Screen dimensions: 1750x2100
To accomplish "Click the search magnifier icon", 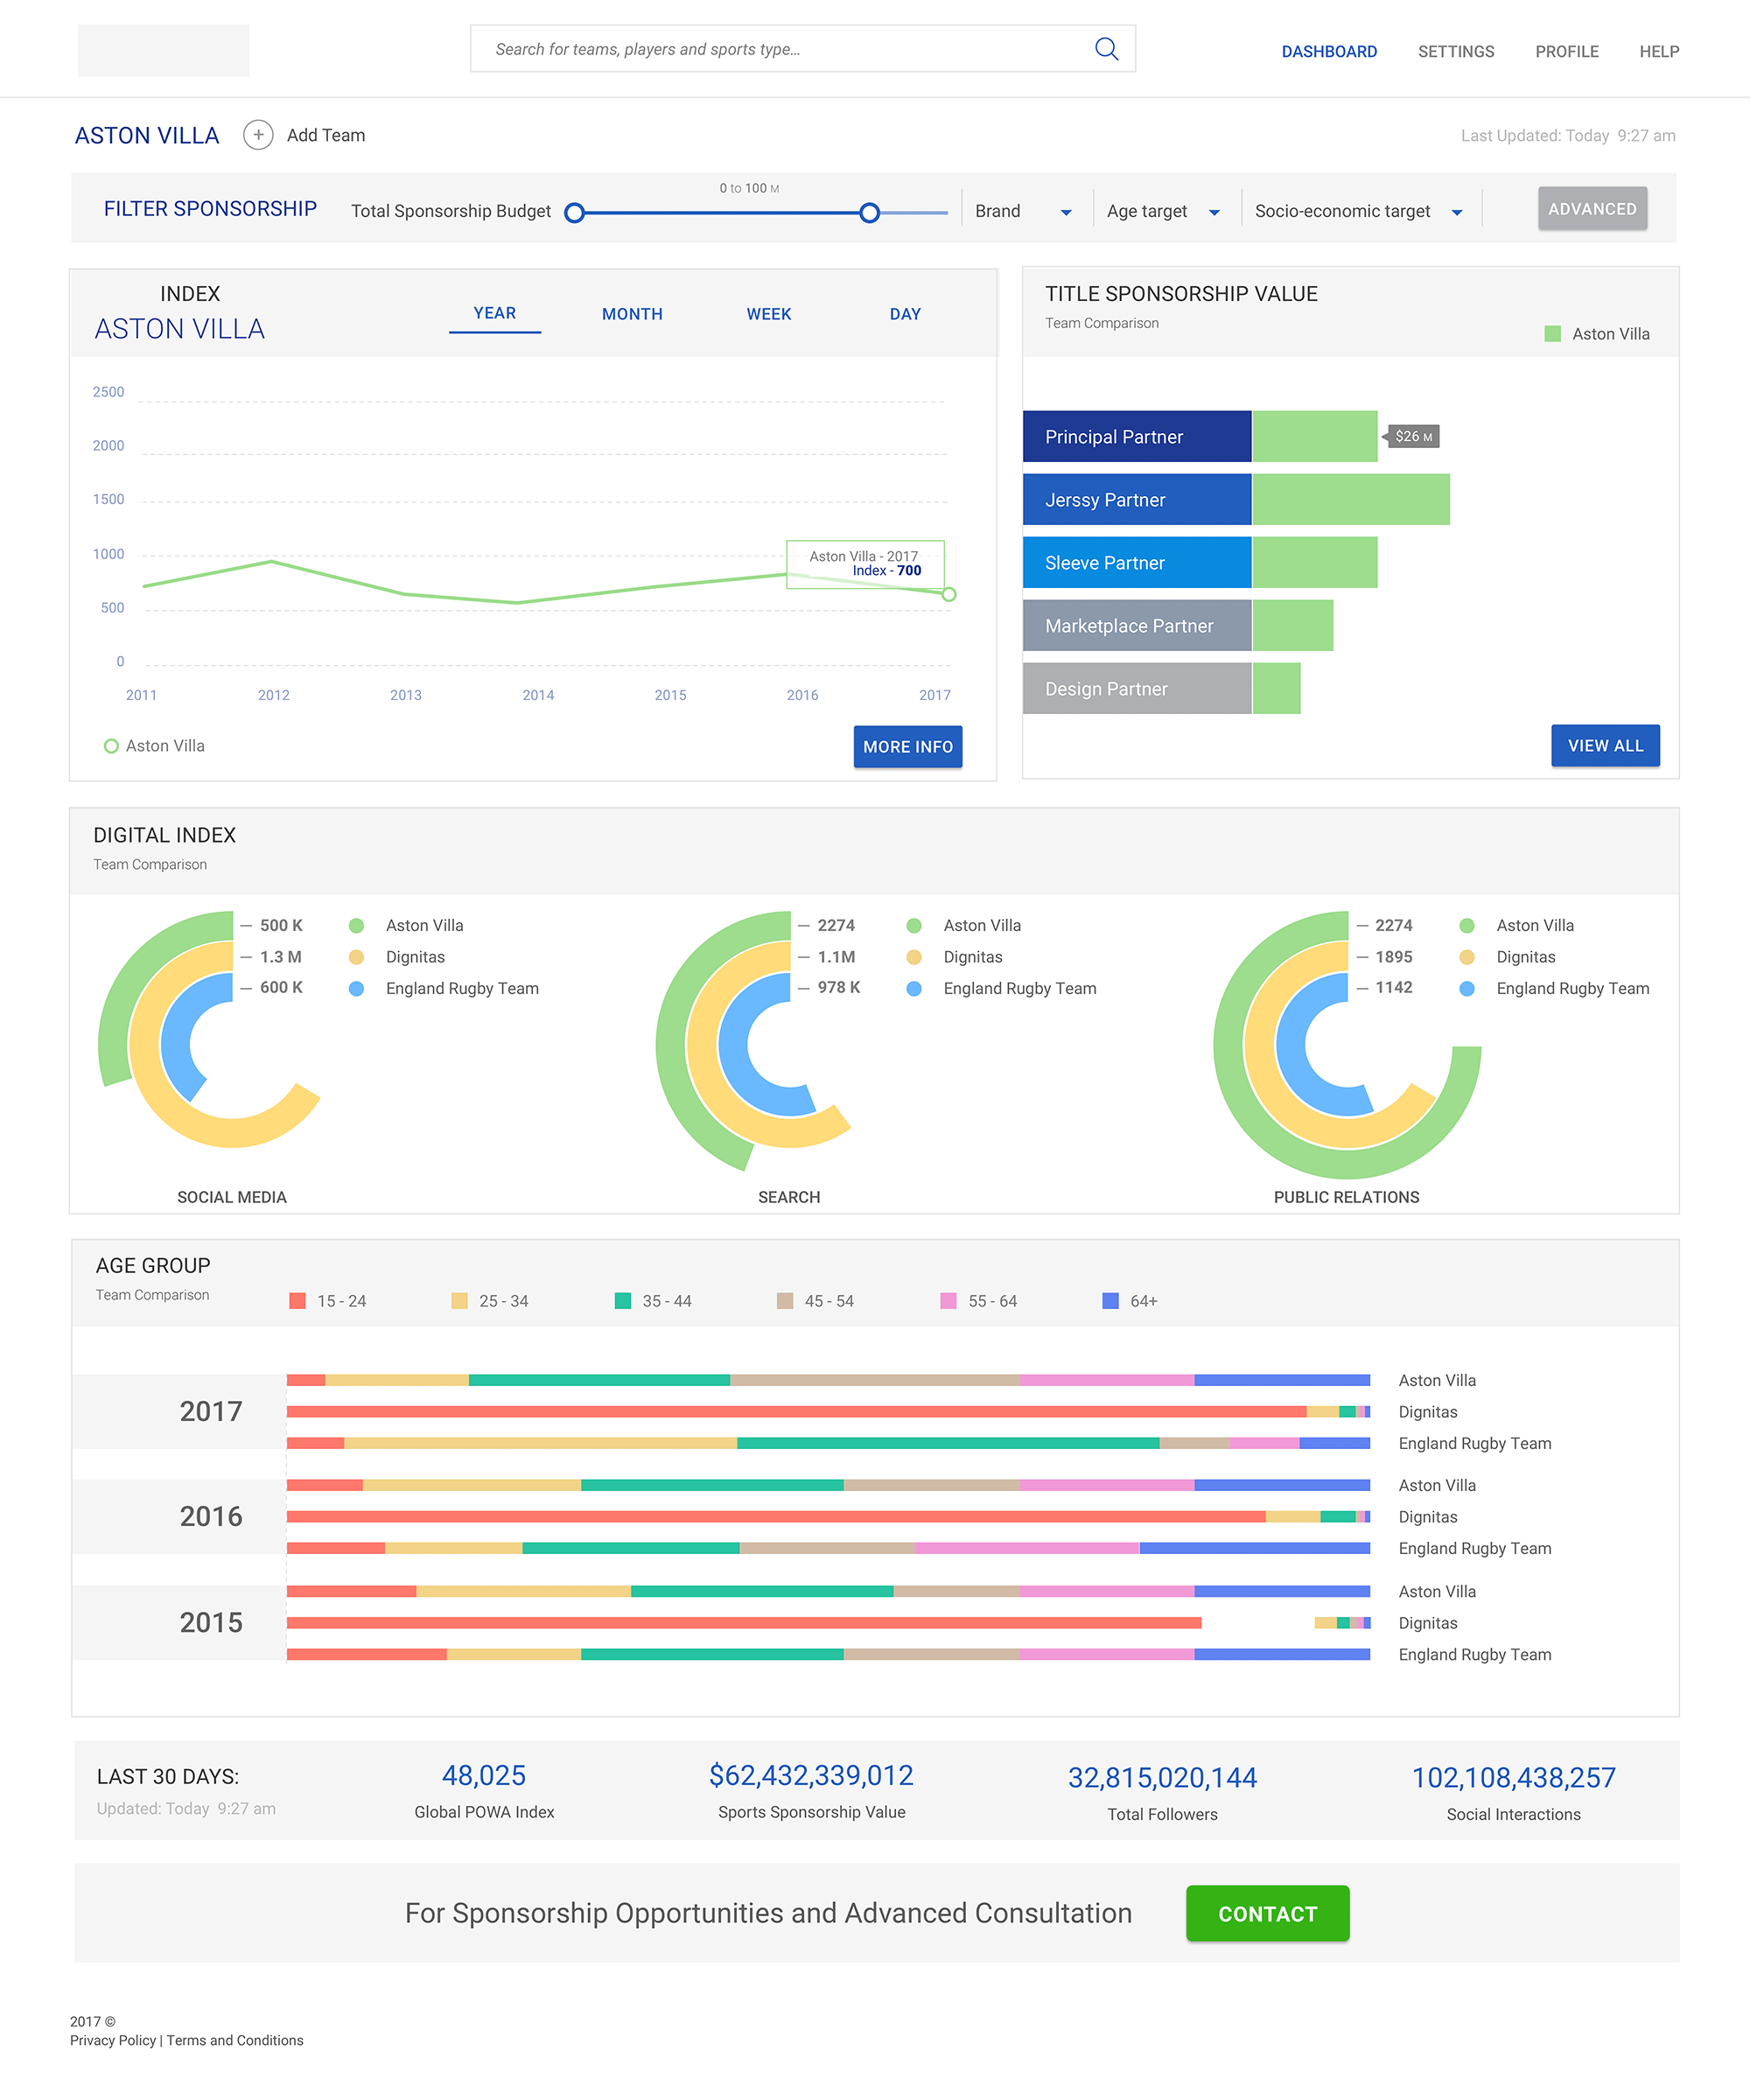I will click(x=1106, y=48).
